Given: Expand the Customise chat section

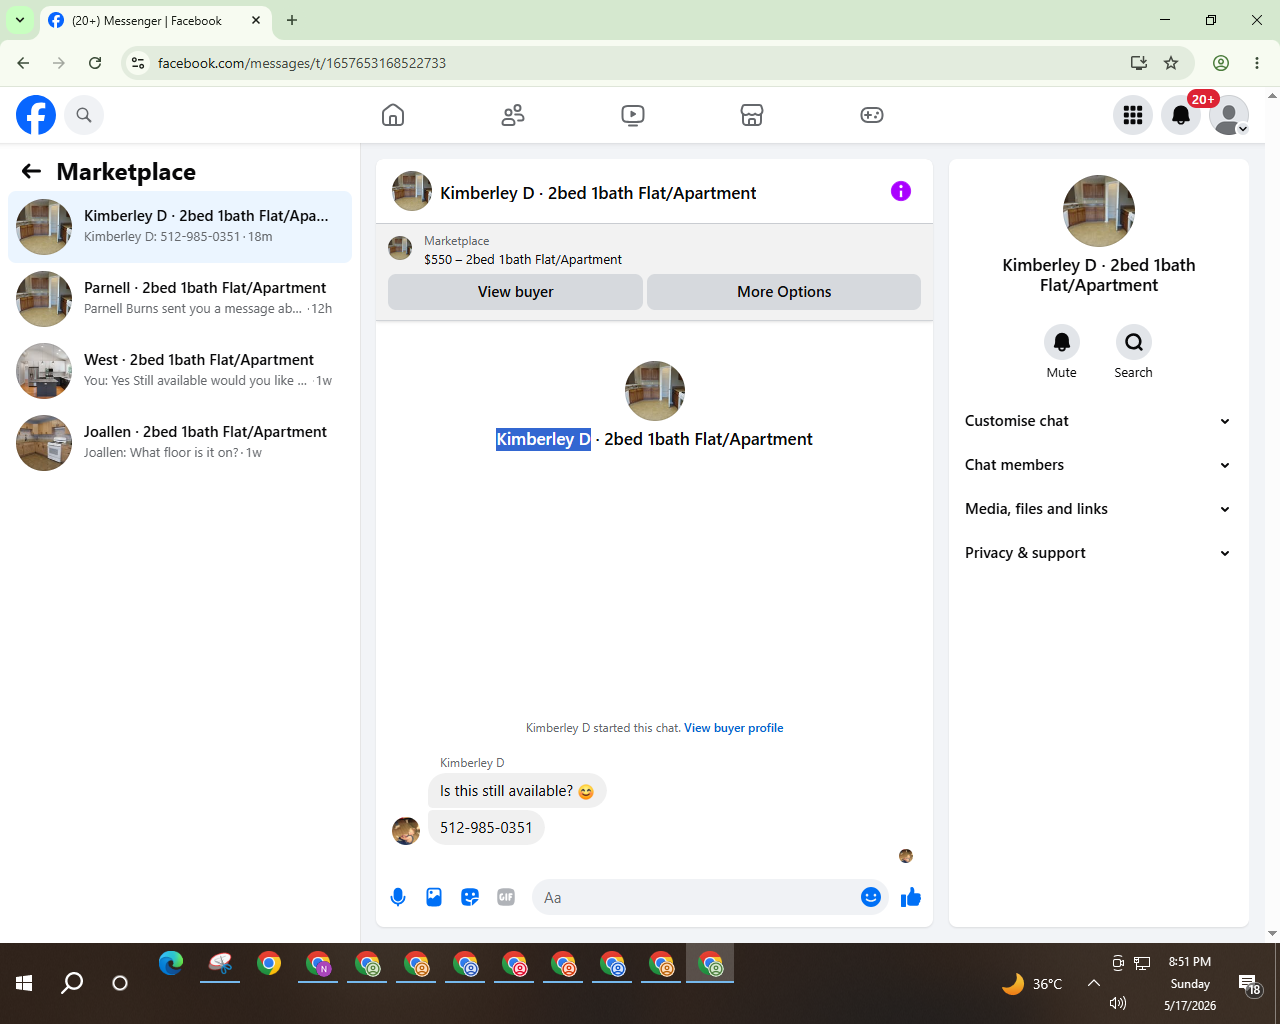Looking at the screenshot, I should pos(1098,421).
